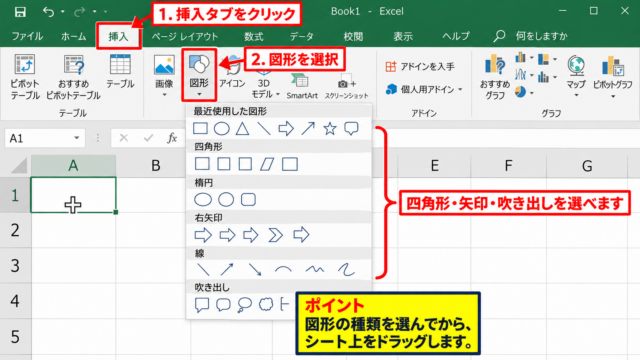This screenshot has width=640, height=360.
Task: Click the formula confirm checkmark
Action: click(148, 138)
